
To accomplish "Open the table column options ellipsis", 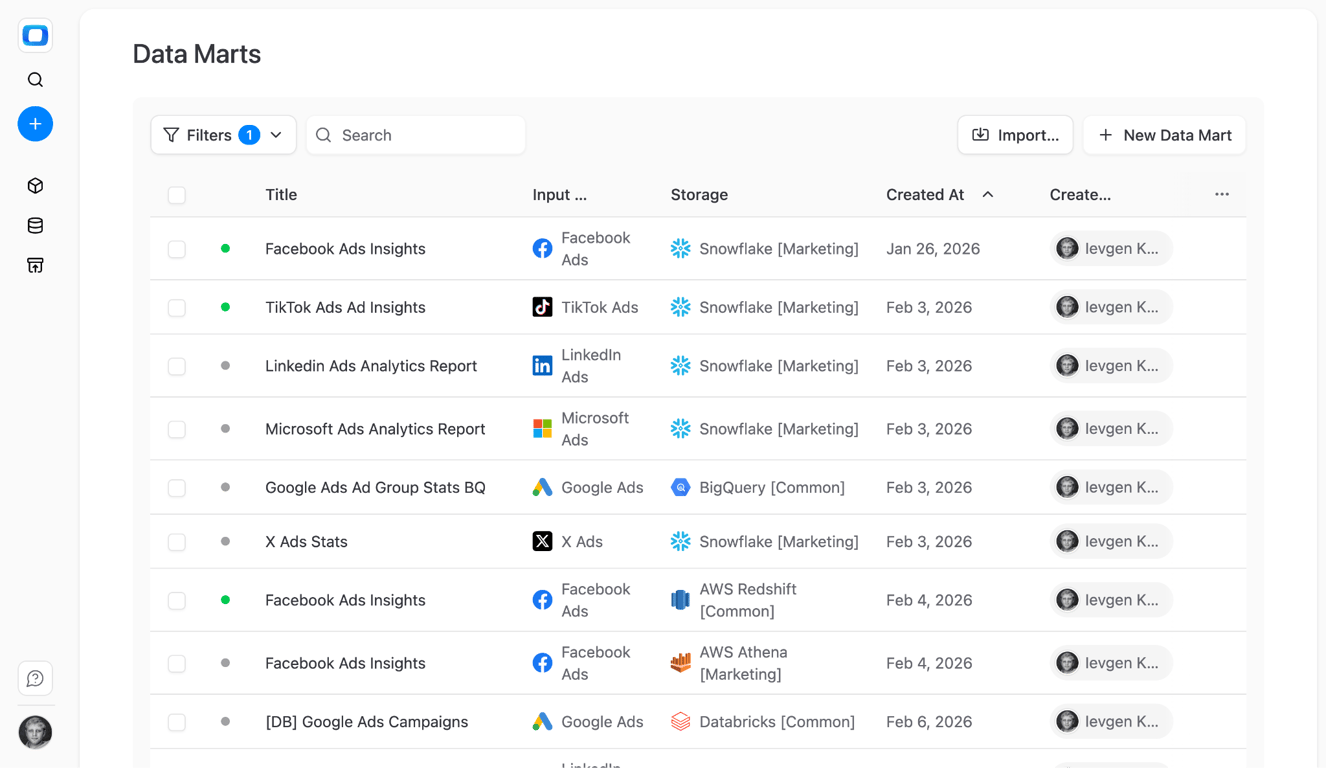I will (x=1222, y=194).
